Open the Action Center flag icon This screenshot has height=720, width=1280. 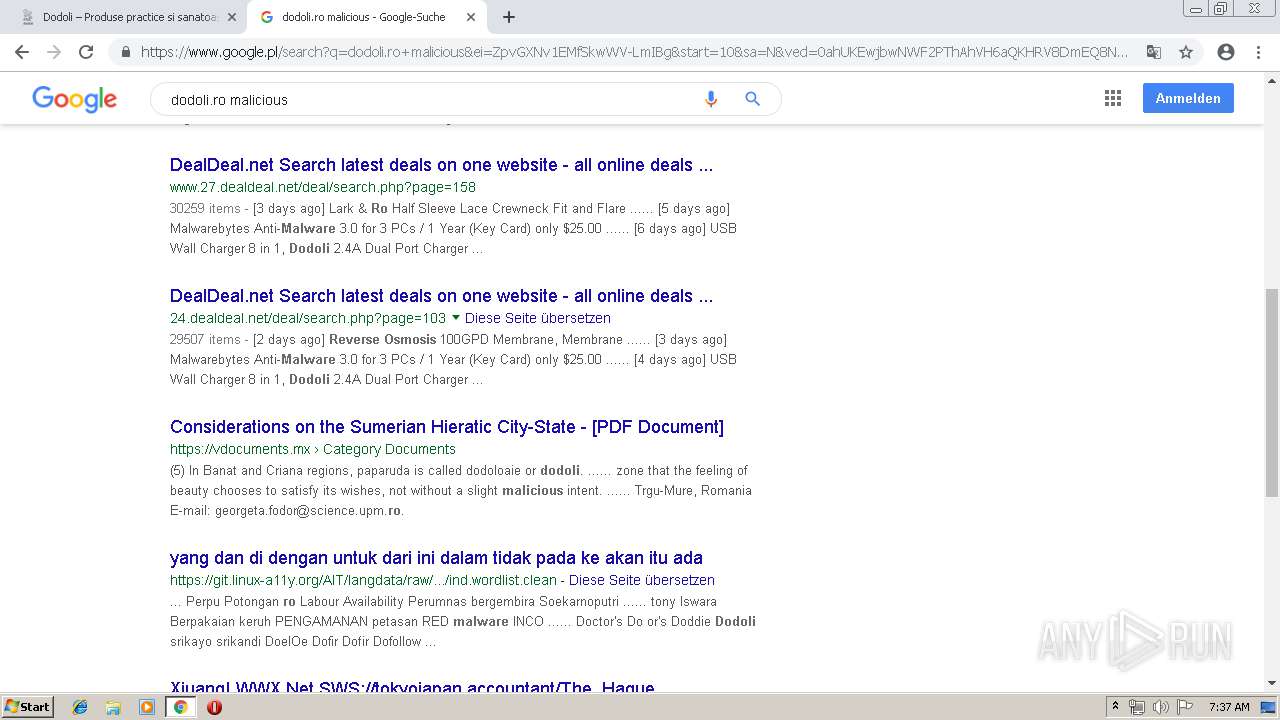[x=1184, y=707]
